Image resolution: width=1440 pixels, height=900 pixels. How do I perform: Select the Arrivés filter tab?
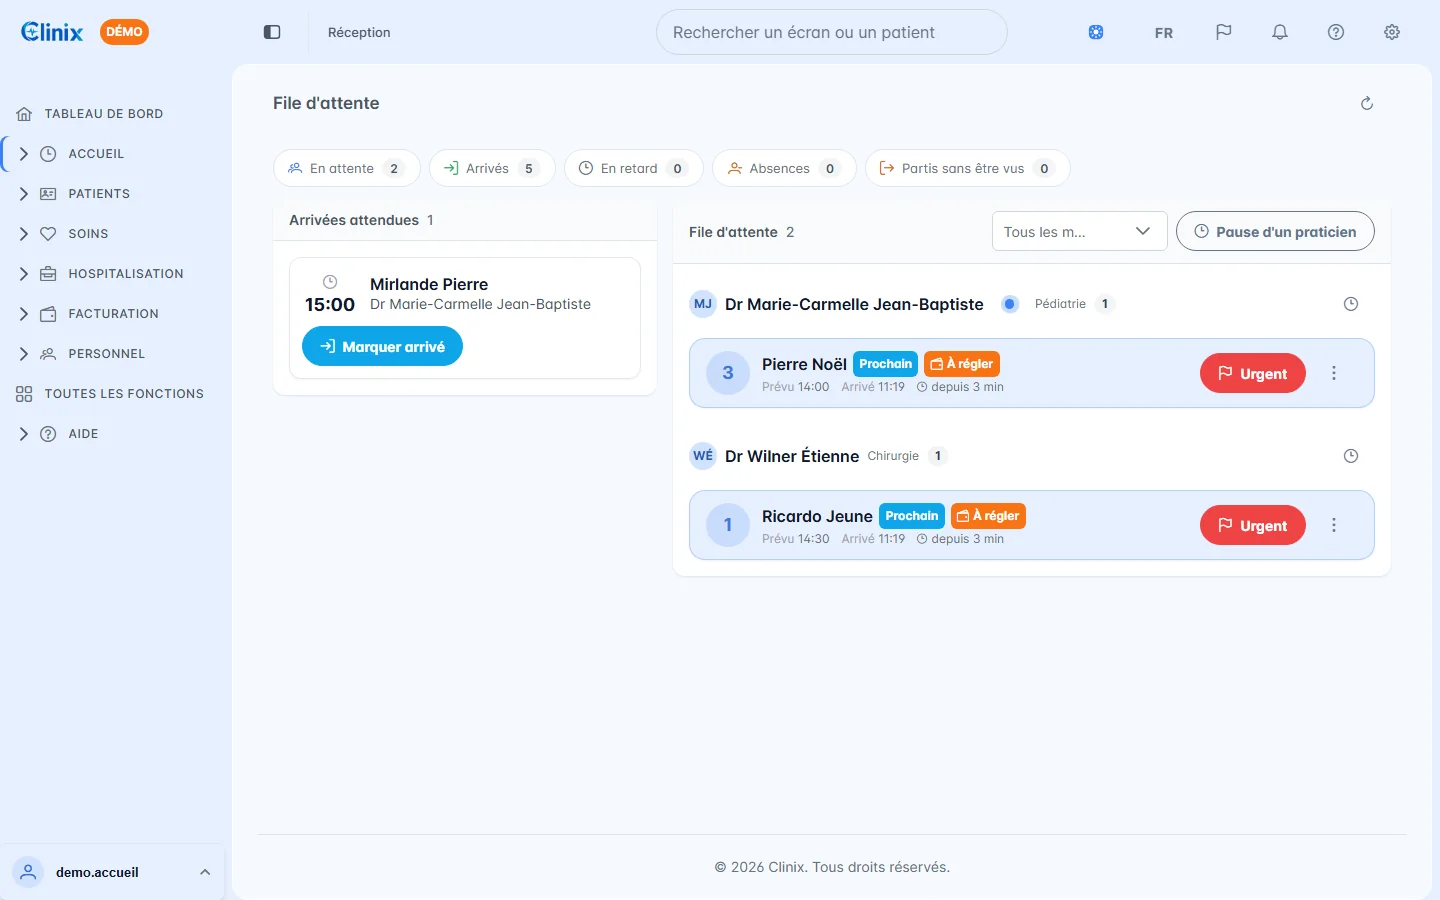(492, 168)
